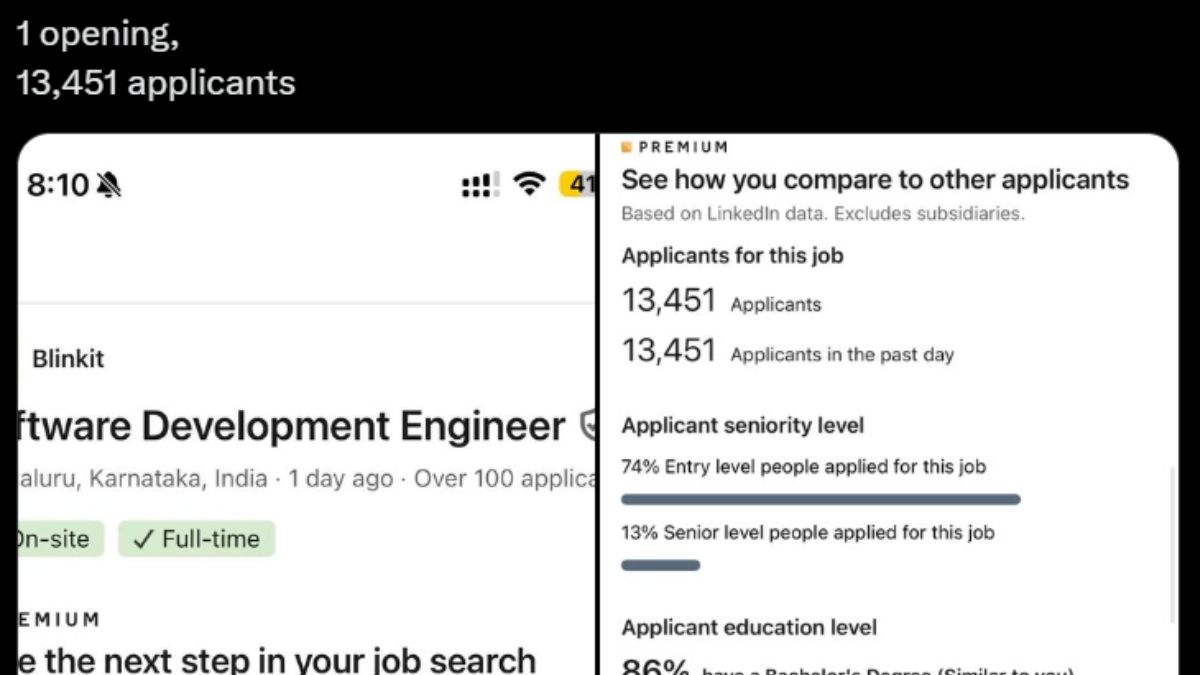Click the muted bell icon in status bar
The width and height of the screenshot is (1200, 675).
(108, 185)
